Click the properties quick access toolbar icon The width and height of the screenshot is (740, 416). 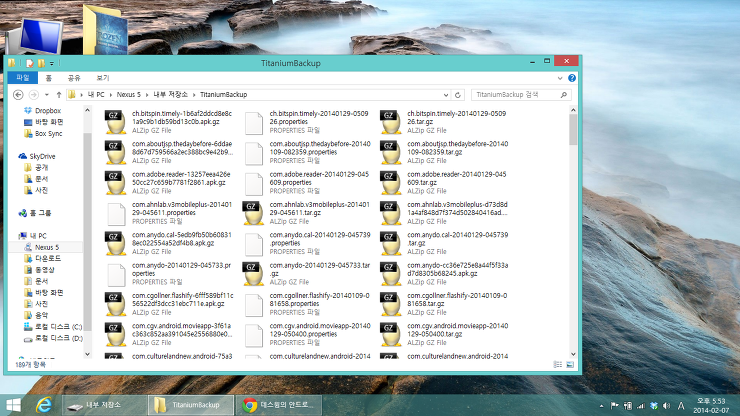(30, 63)
